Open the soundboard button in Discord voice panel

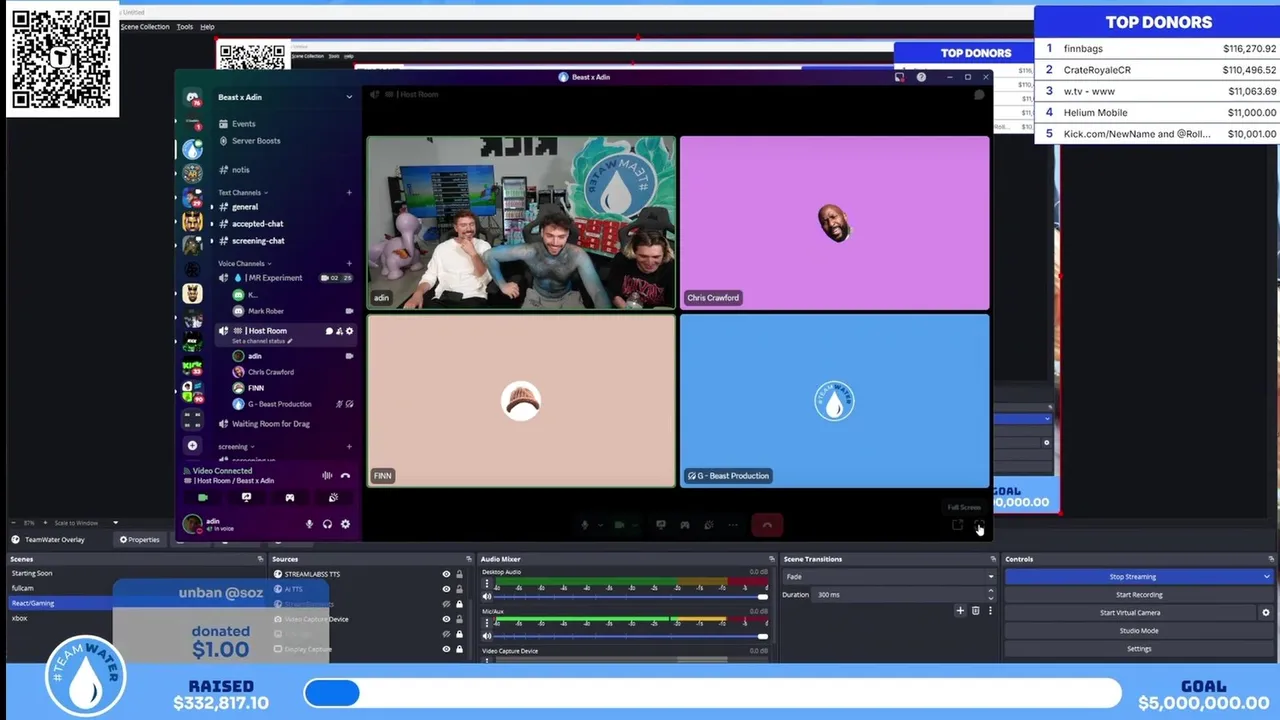333,497
